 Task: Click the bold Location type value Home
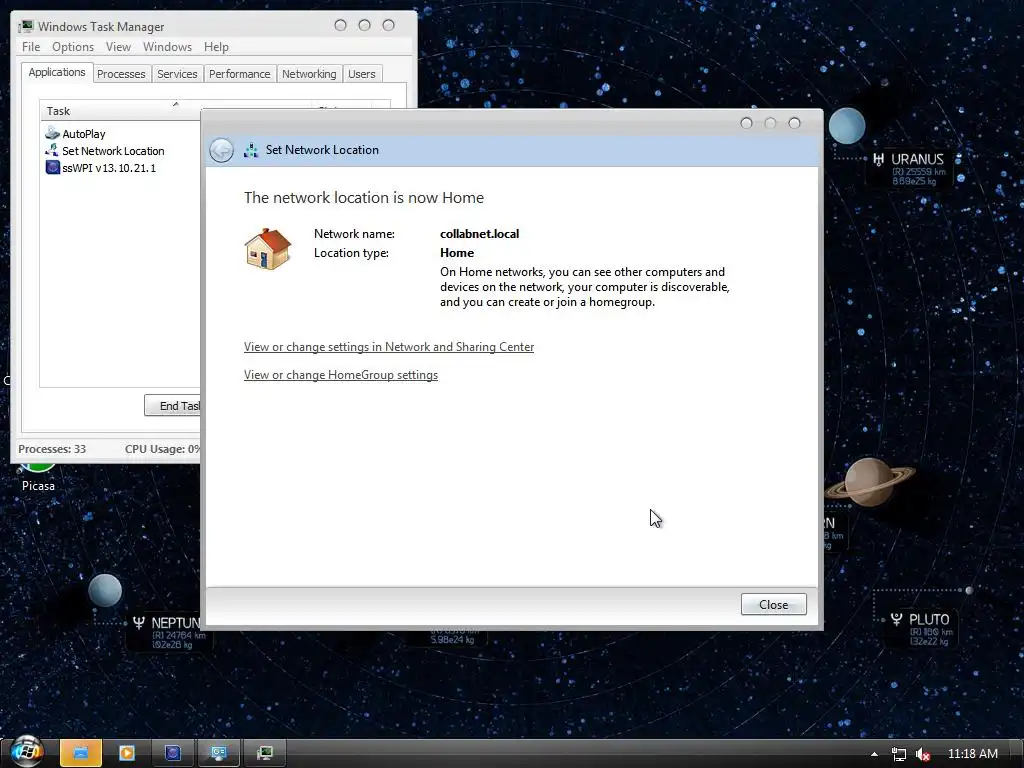click(457, 253)
